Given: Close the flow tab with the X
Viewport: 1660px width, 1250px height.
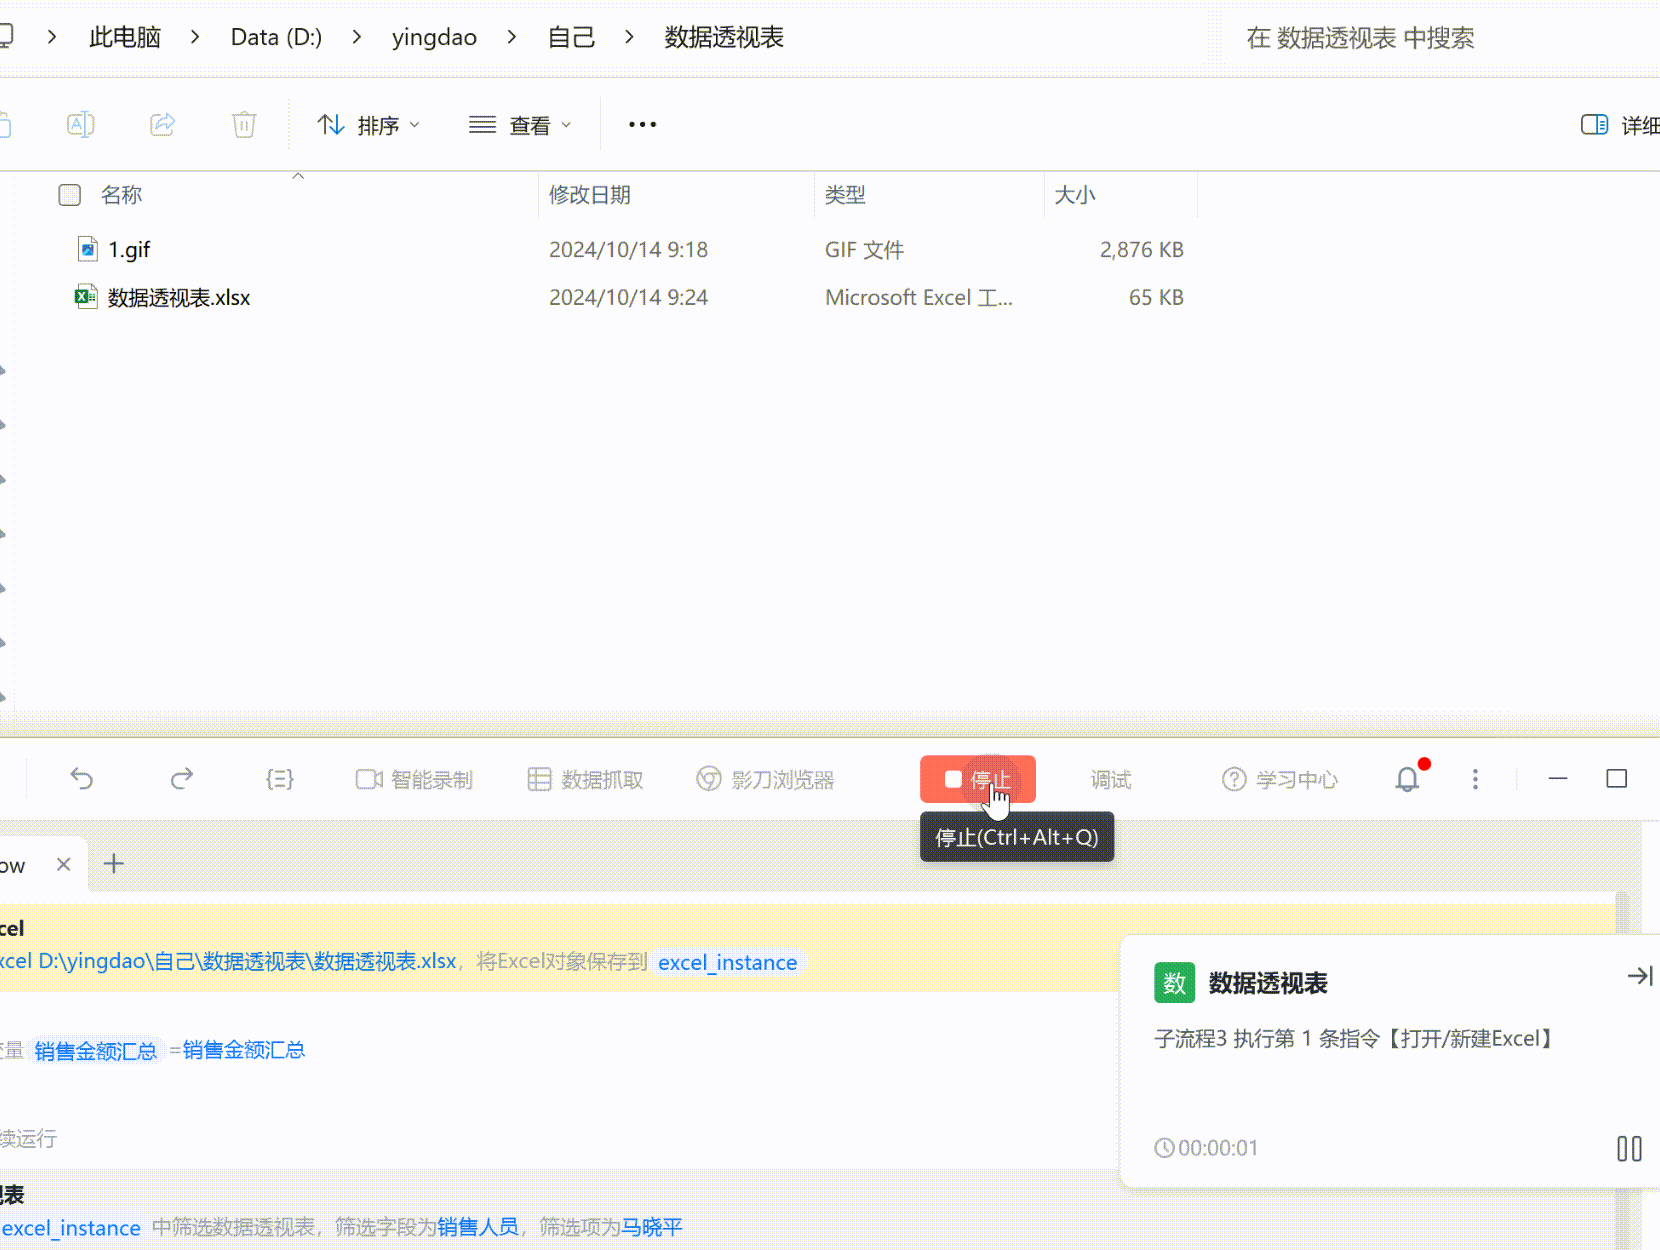Looking at the screenshot, I should (x=63, y=864).
